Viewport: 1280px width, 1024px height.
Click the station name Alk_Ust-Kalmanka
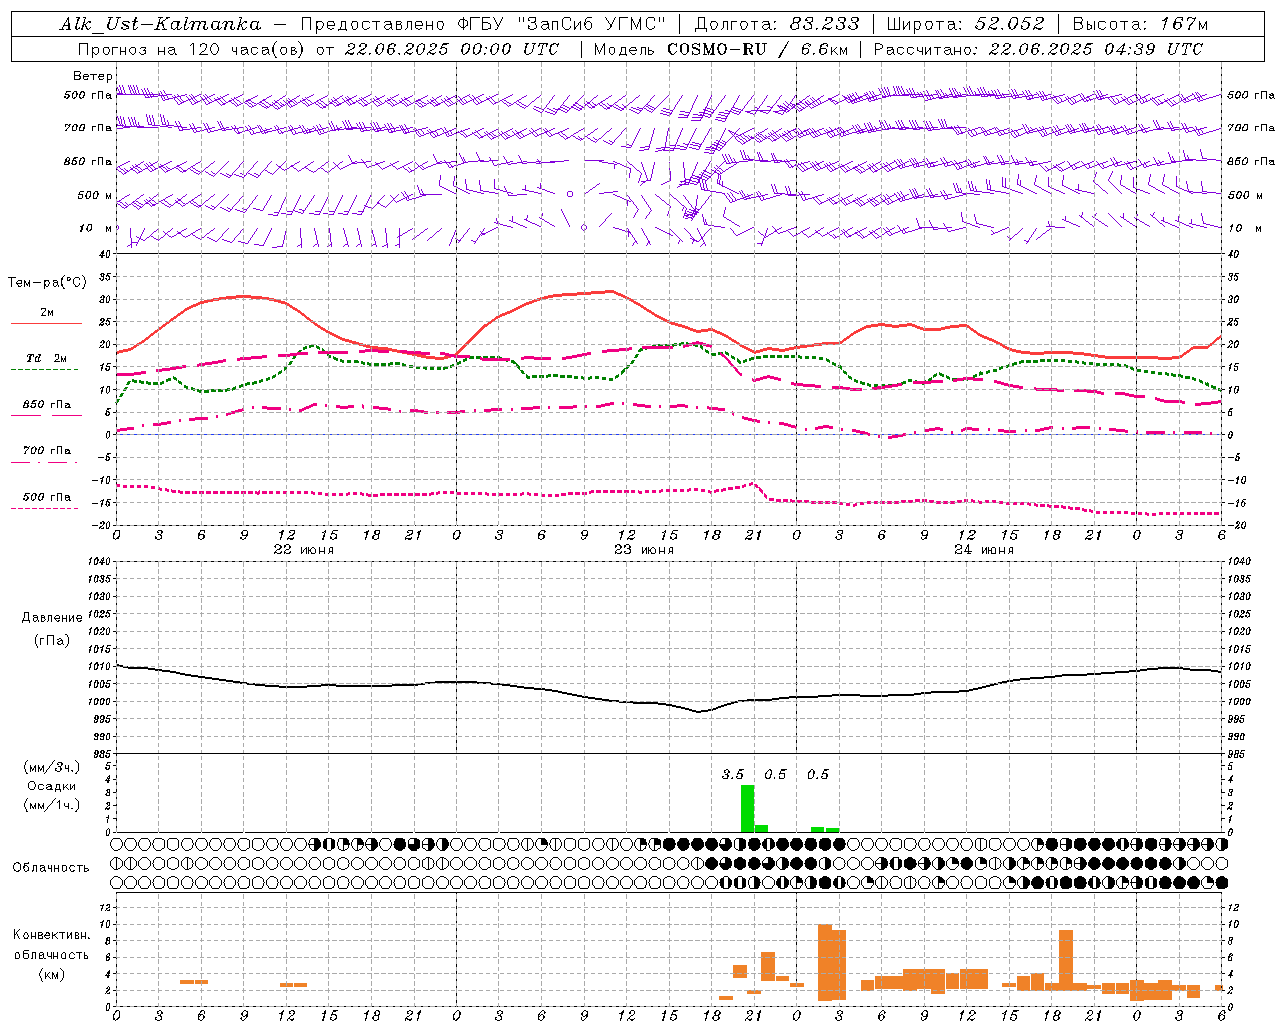click(x=161, y=24)
